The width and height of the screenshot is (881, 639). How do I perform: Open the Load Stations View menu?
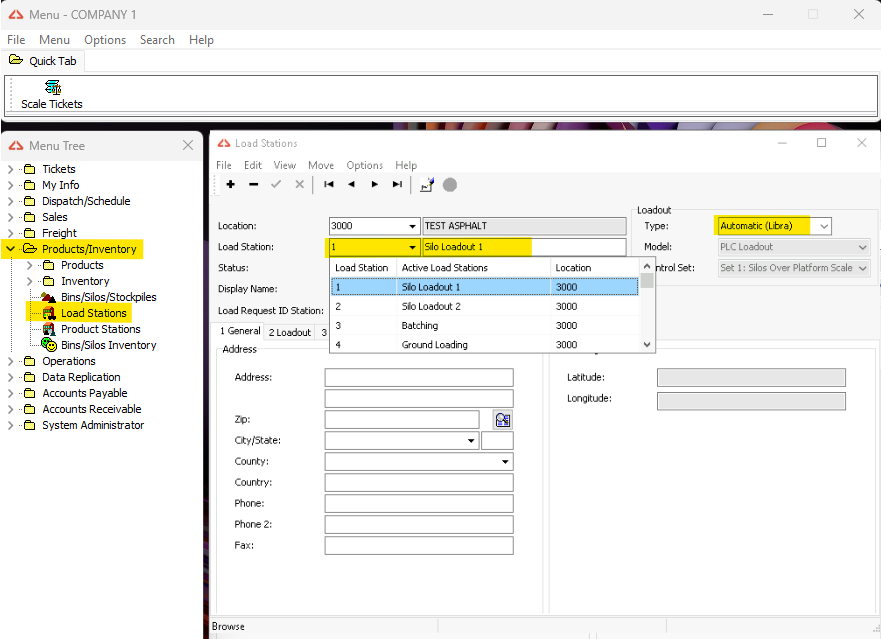(x=285, y=165)
